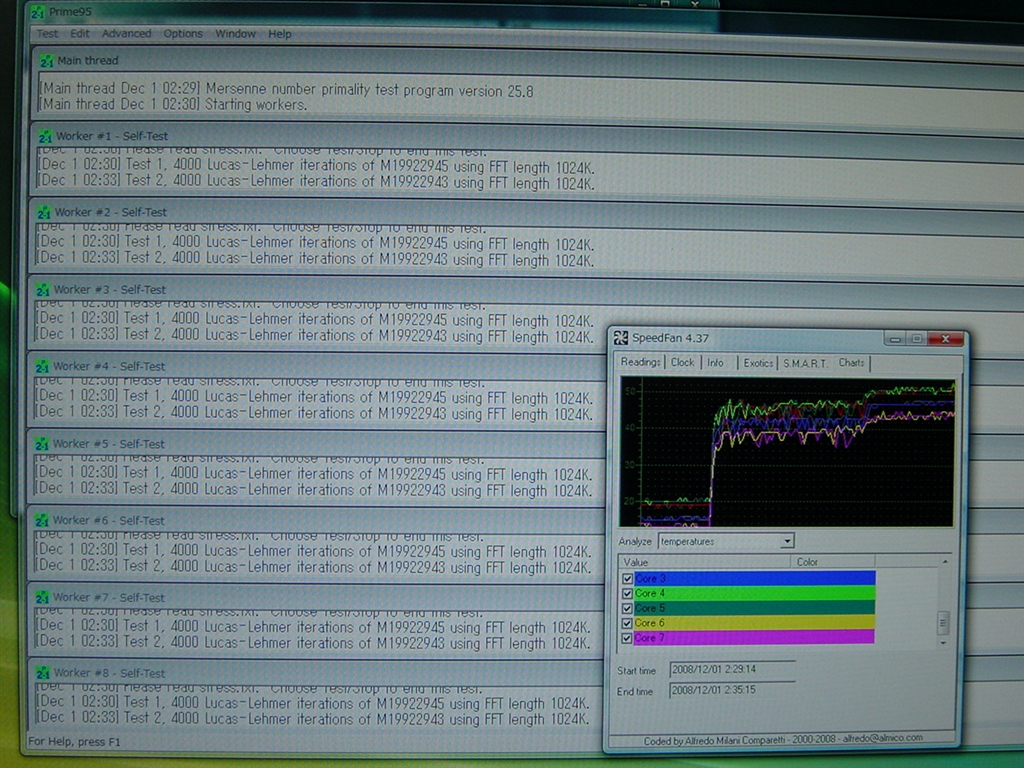The height and width of the screenshot is (768, 1024).
Task: Click Worker #3 Test 1 log line
Action: pos(315,319)
